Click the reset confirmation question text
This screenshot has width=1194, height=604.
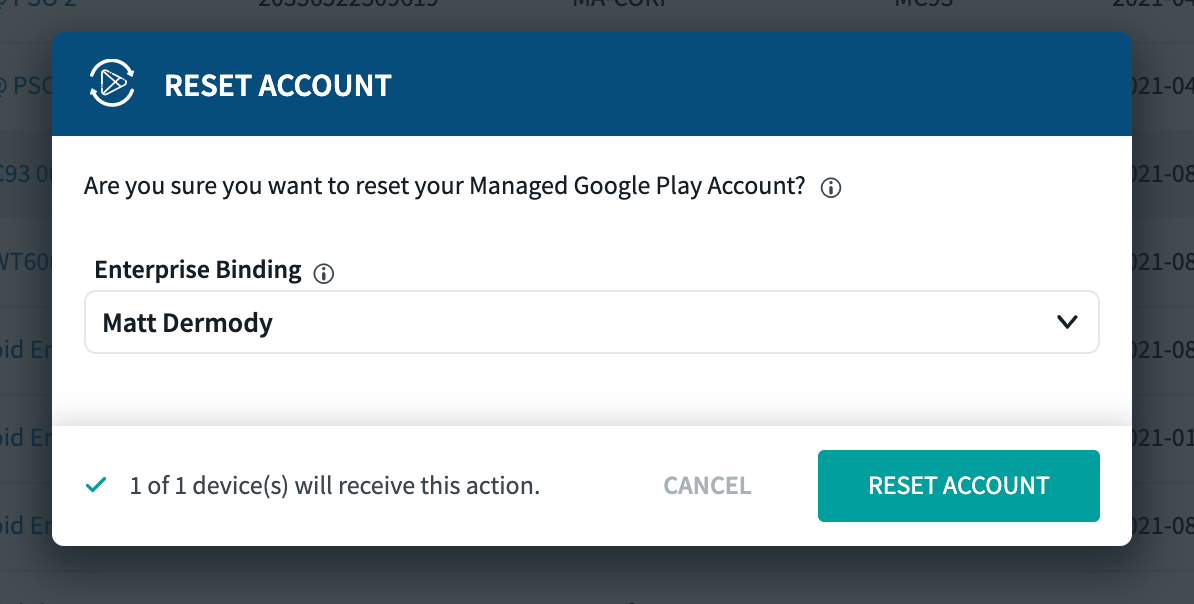point(444,187)
